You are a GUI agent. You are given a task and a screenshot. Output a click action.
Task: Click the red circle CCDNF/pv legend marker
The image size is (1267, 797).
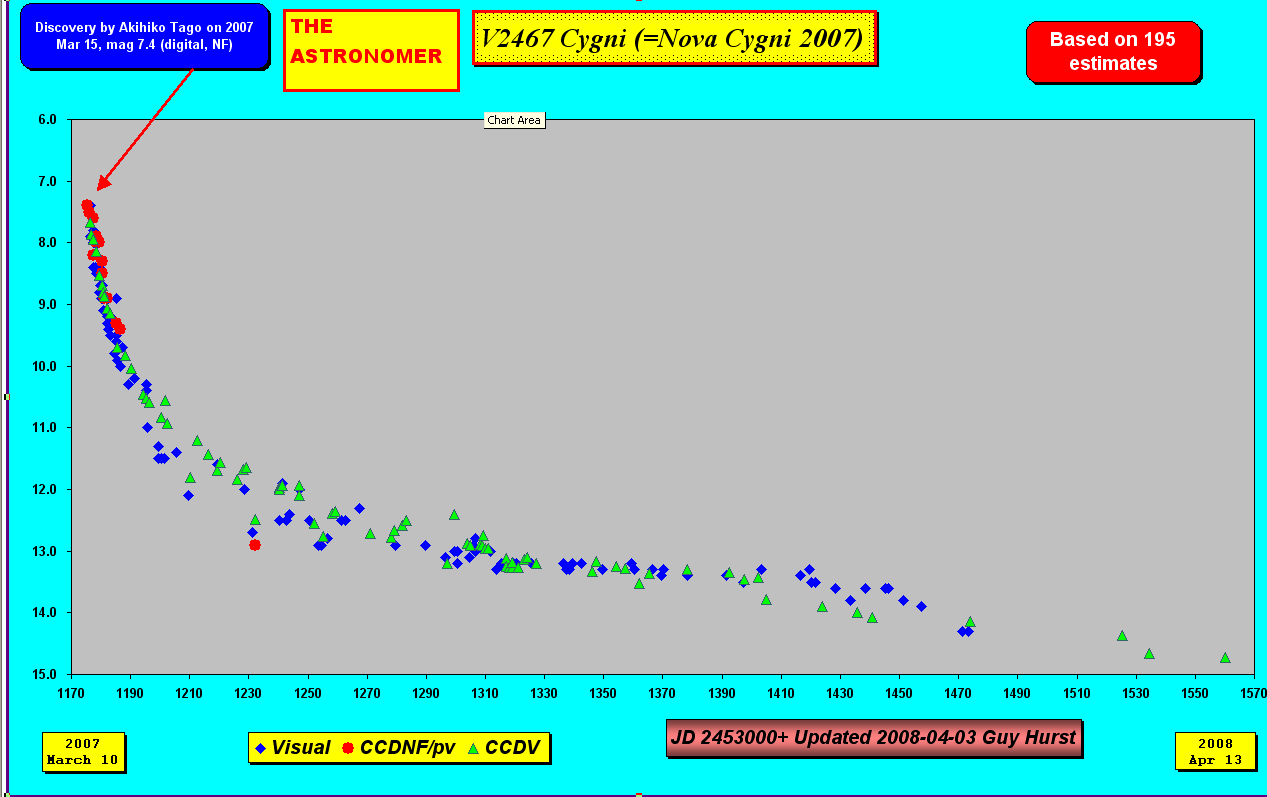coord(349,748)
